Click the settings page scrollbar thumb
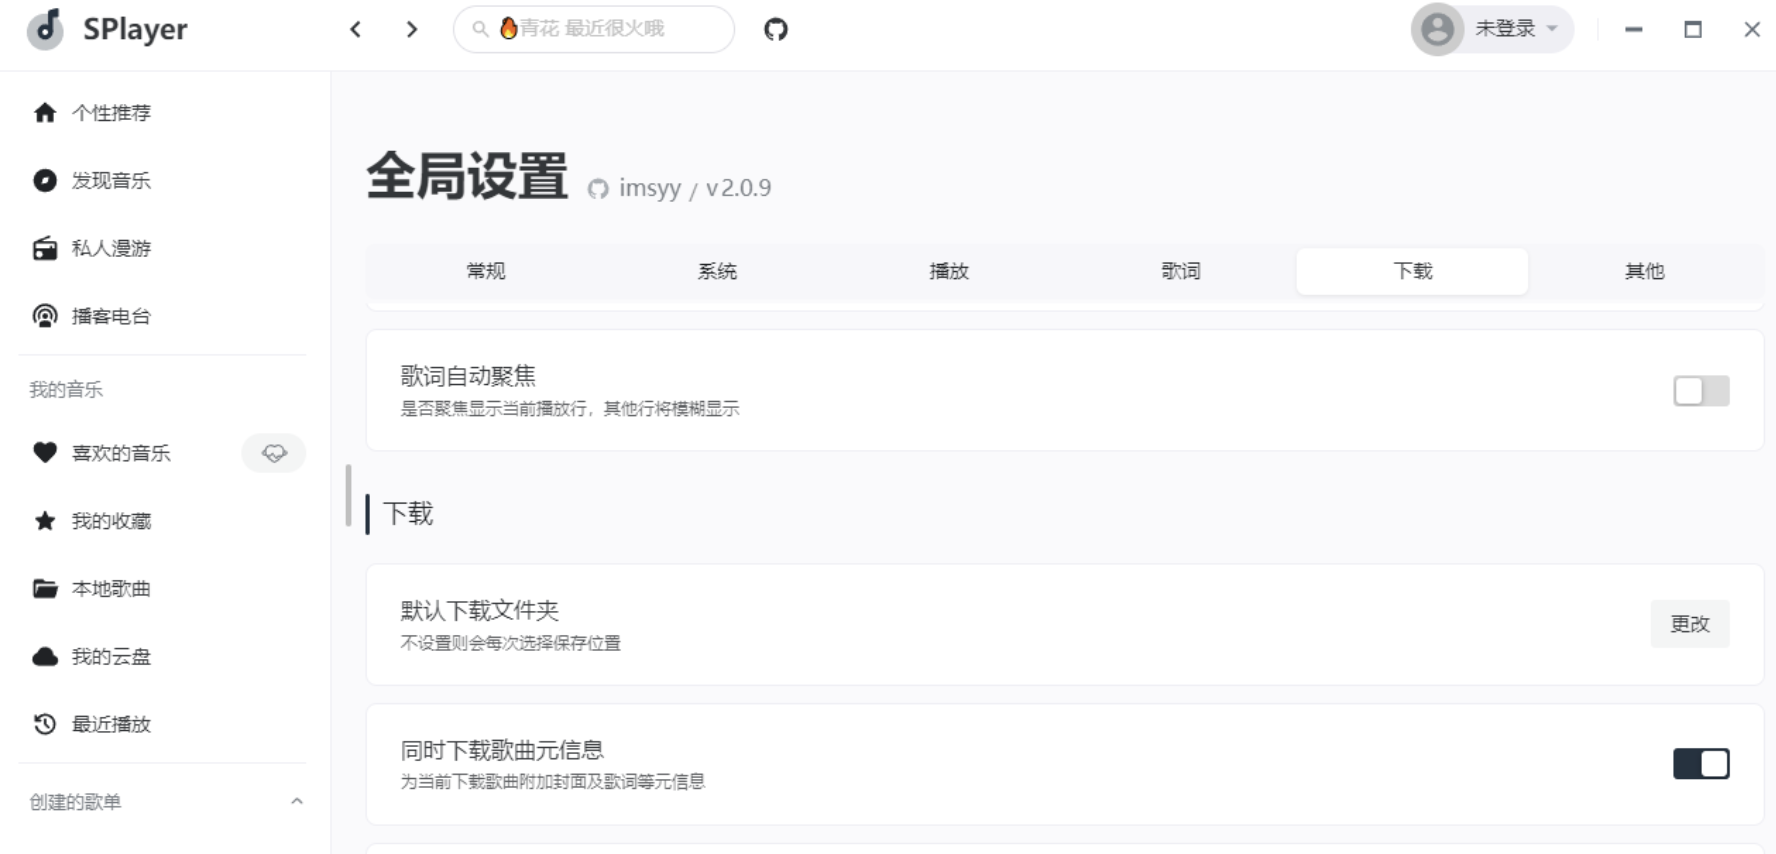The image size is (1776, 854). coord(348,495)
